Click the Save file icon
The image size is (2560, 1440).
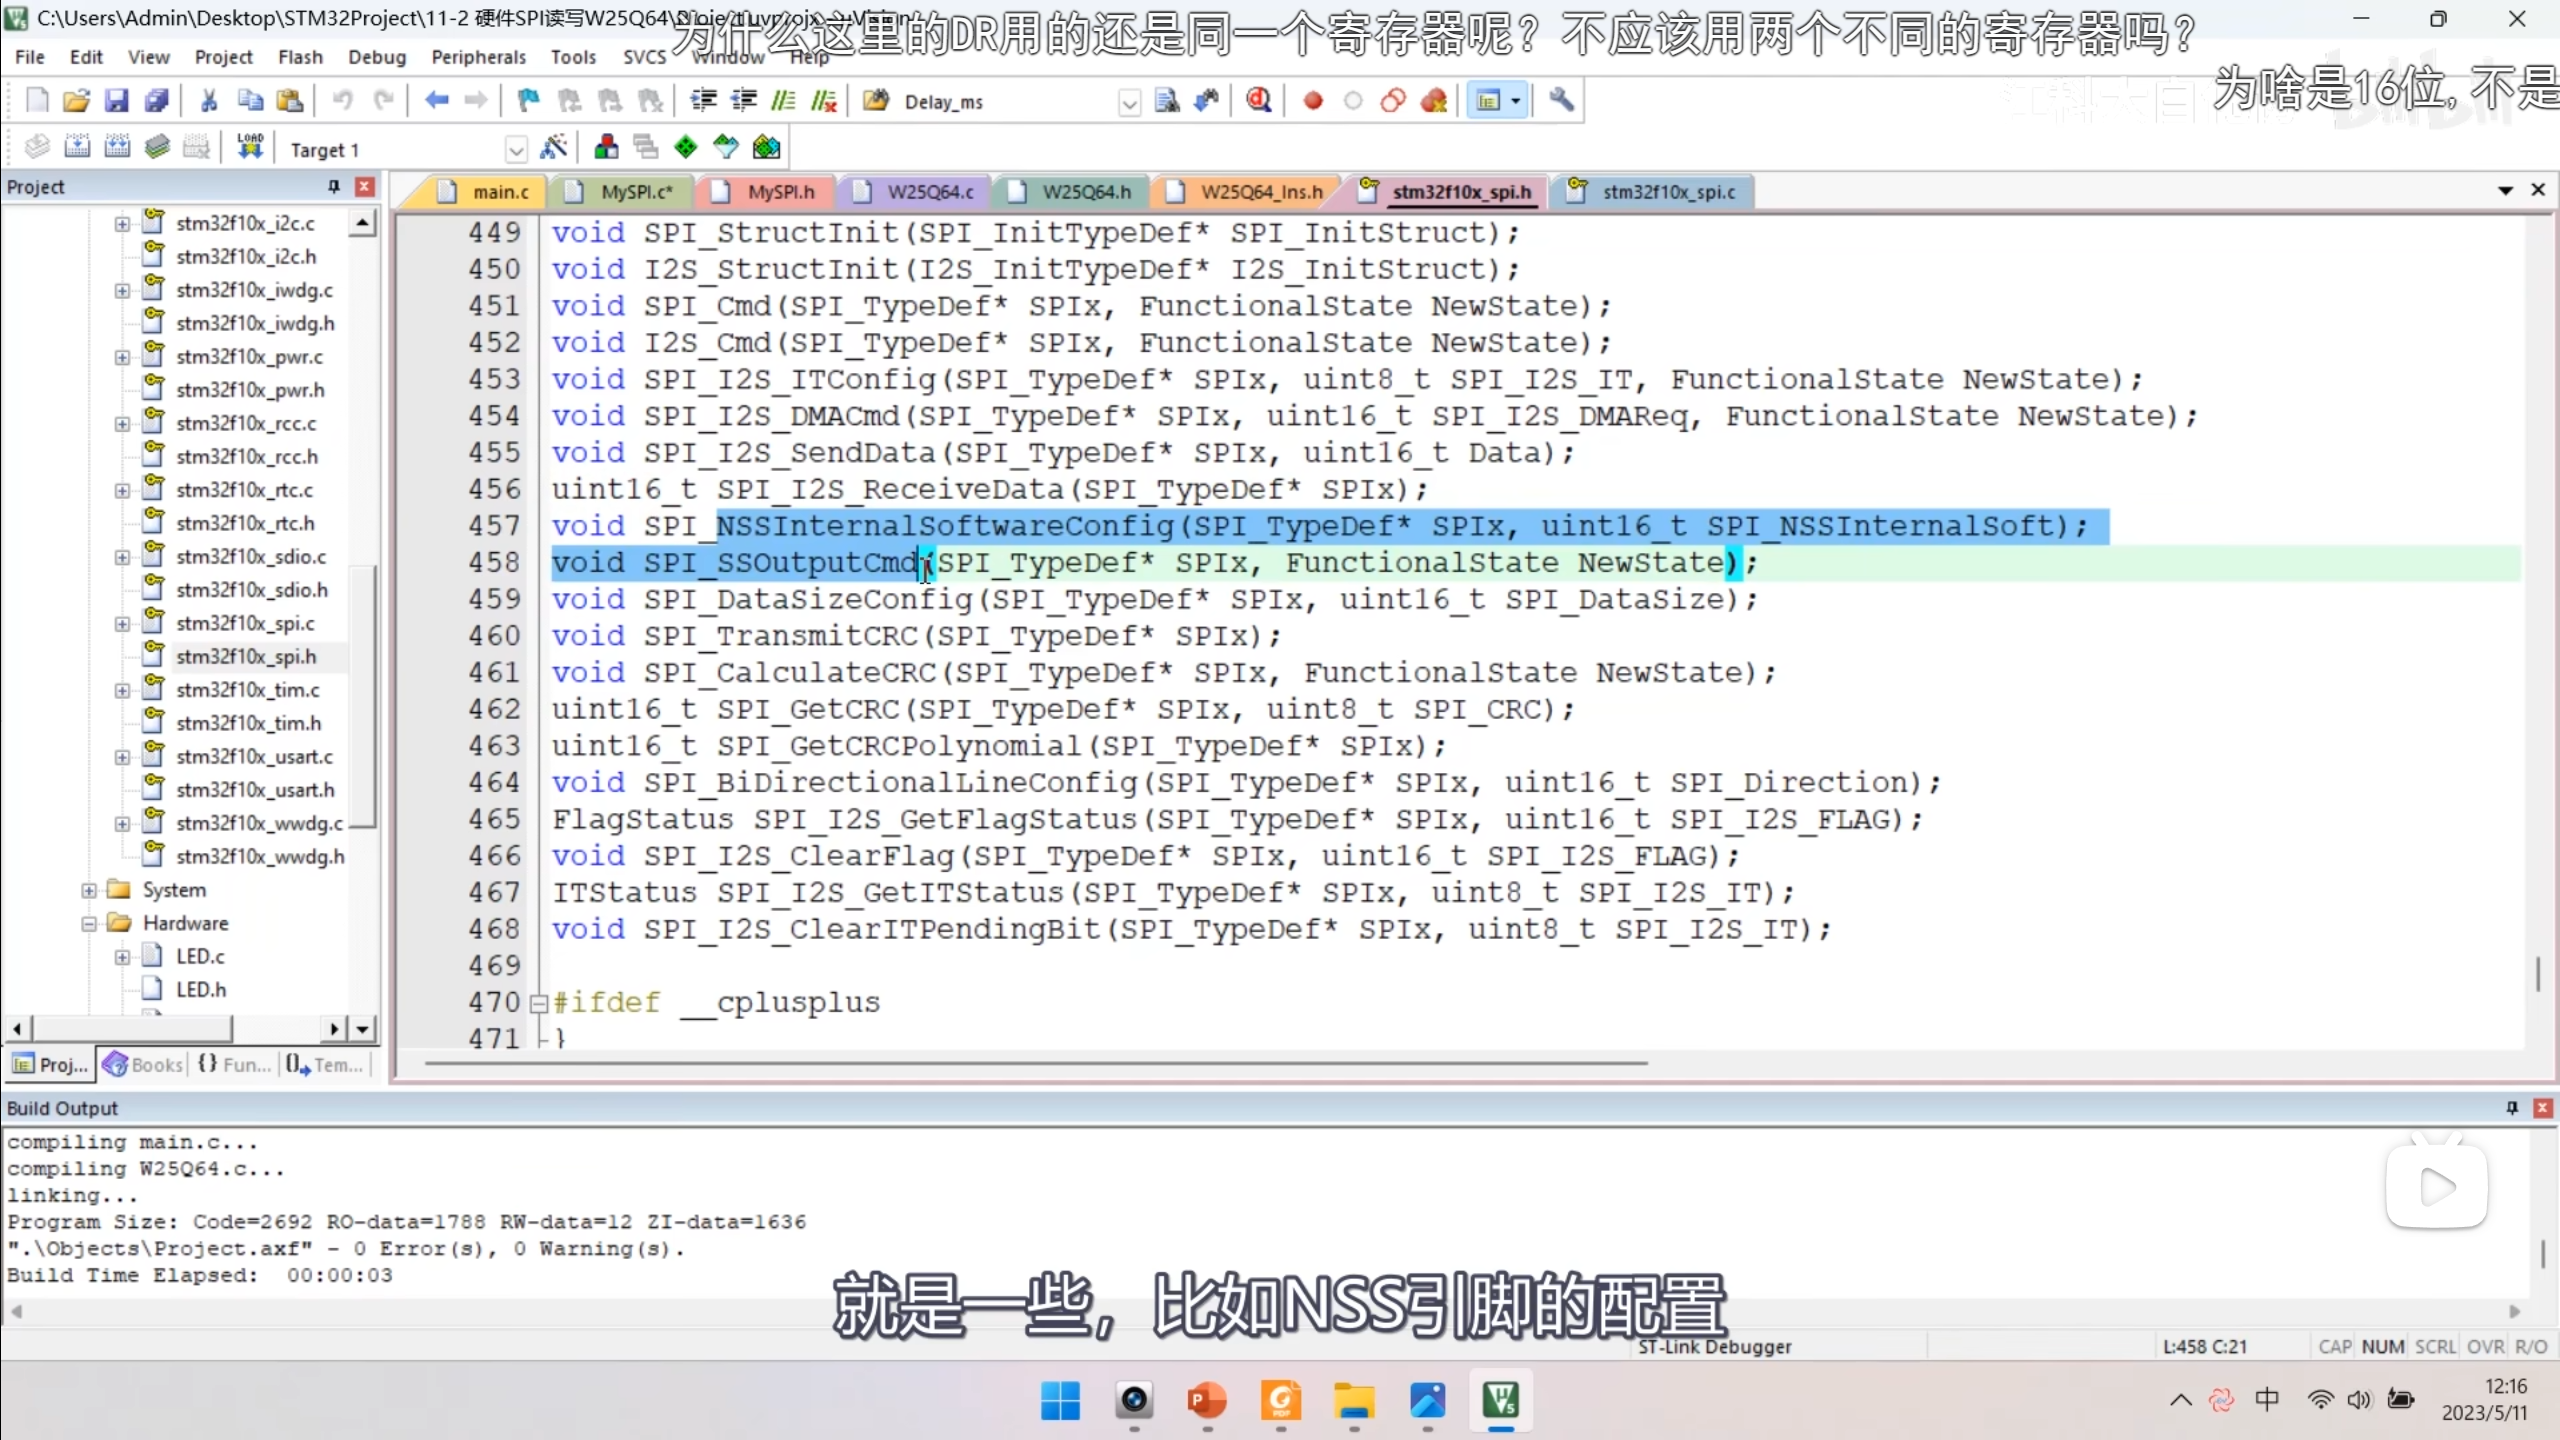(117, 100)
